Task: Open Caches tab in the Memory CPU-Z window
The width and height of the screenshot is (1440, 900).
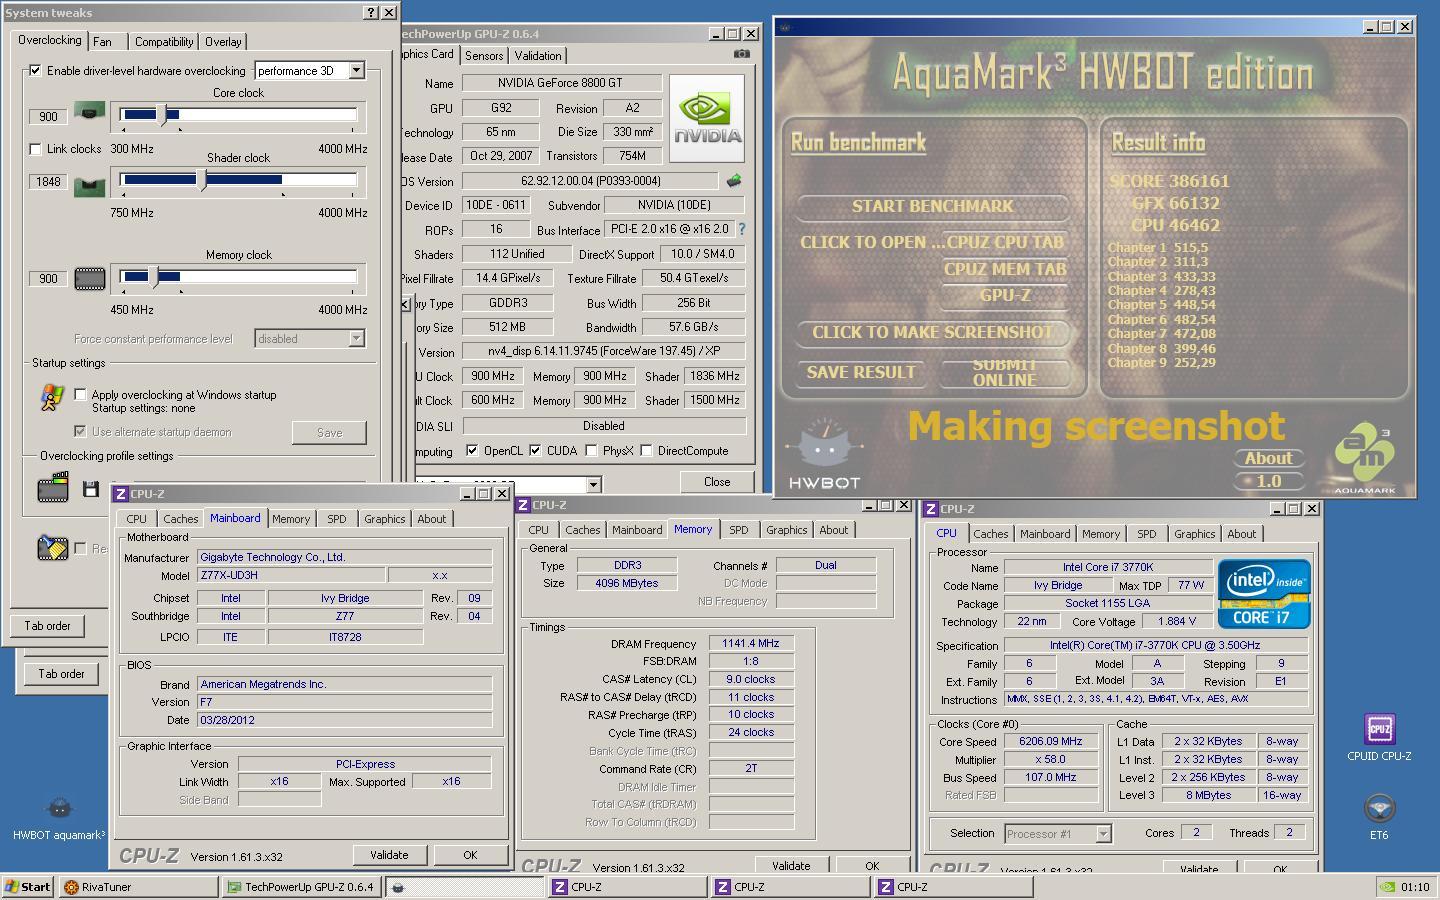Action: point(582,530)
